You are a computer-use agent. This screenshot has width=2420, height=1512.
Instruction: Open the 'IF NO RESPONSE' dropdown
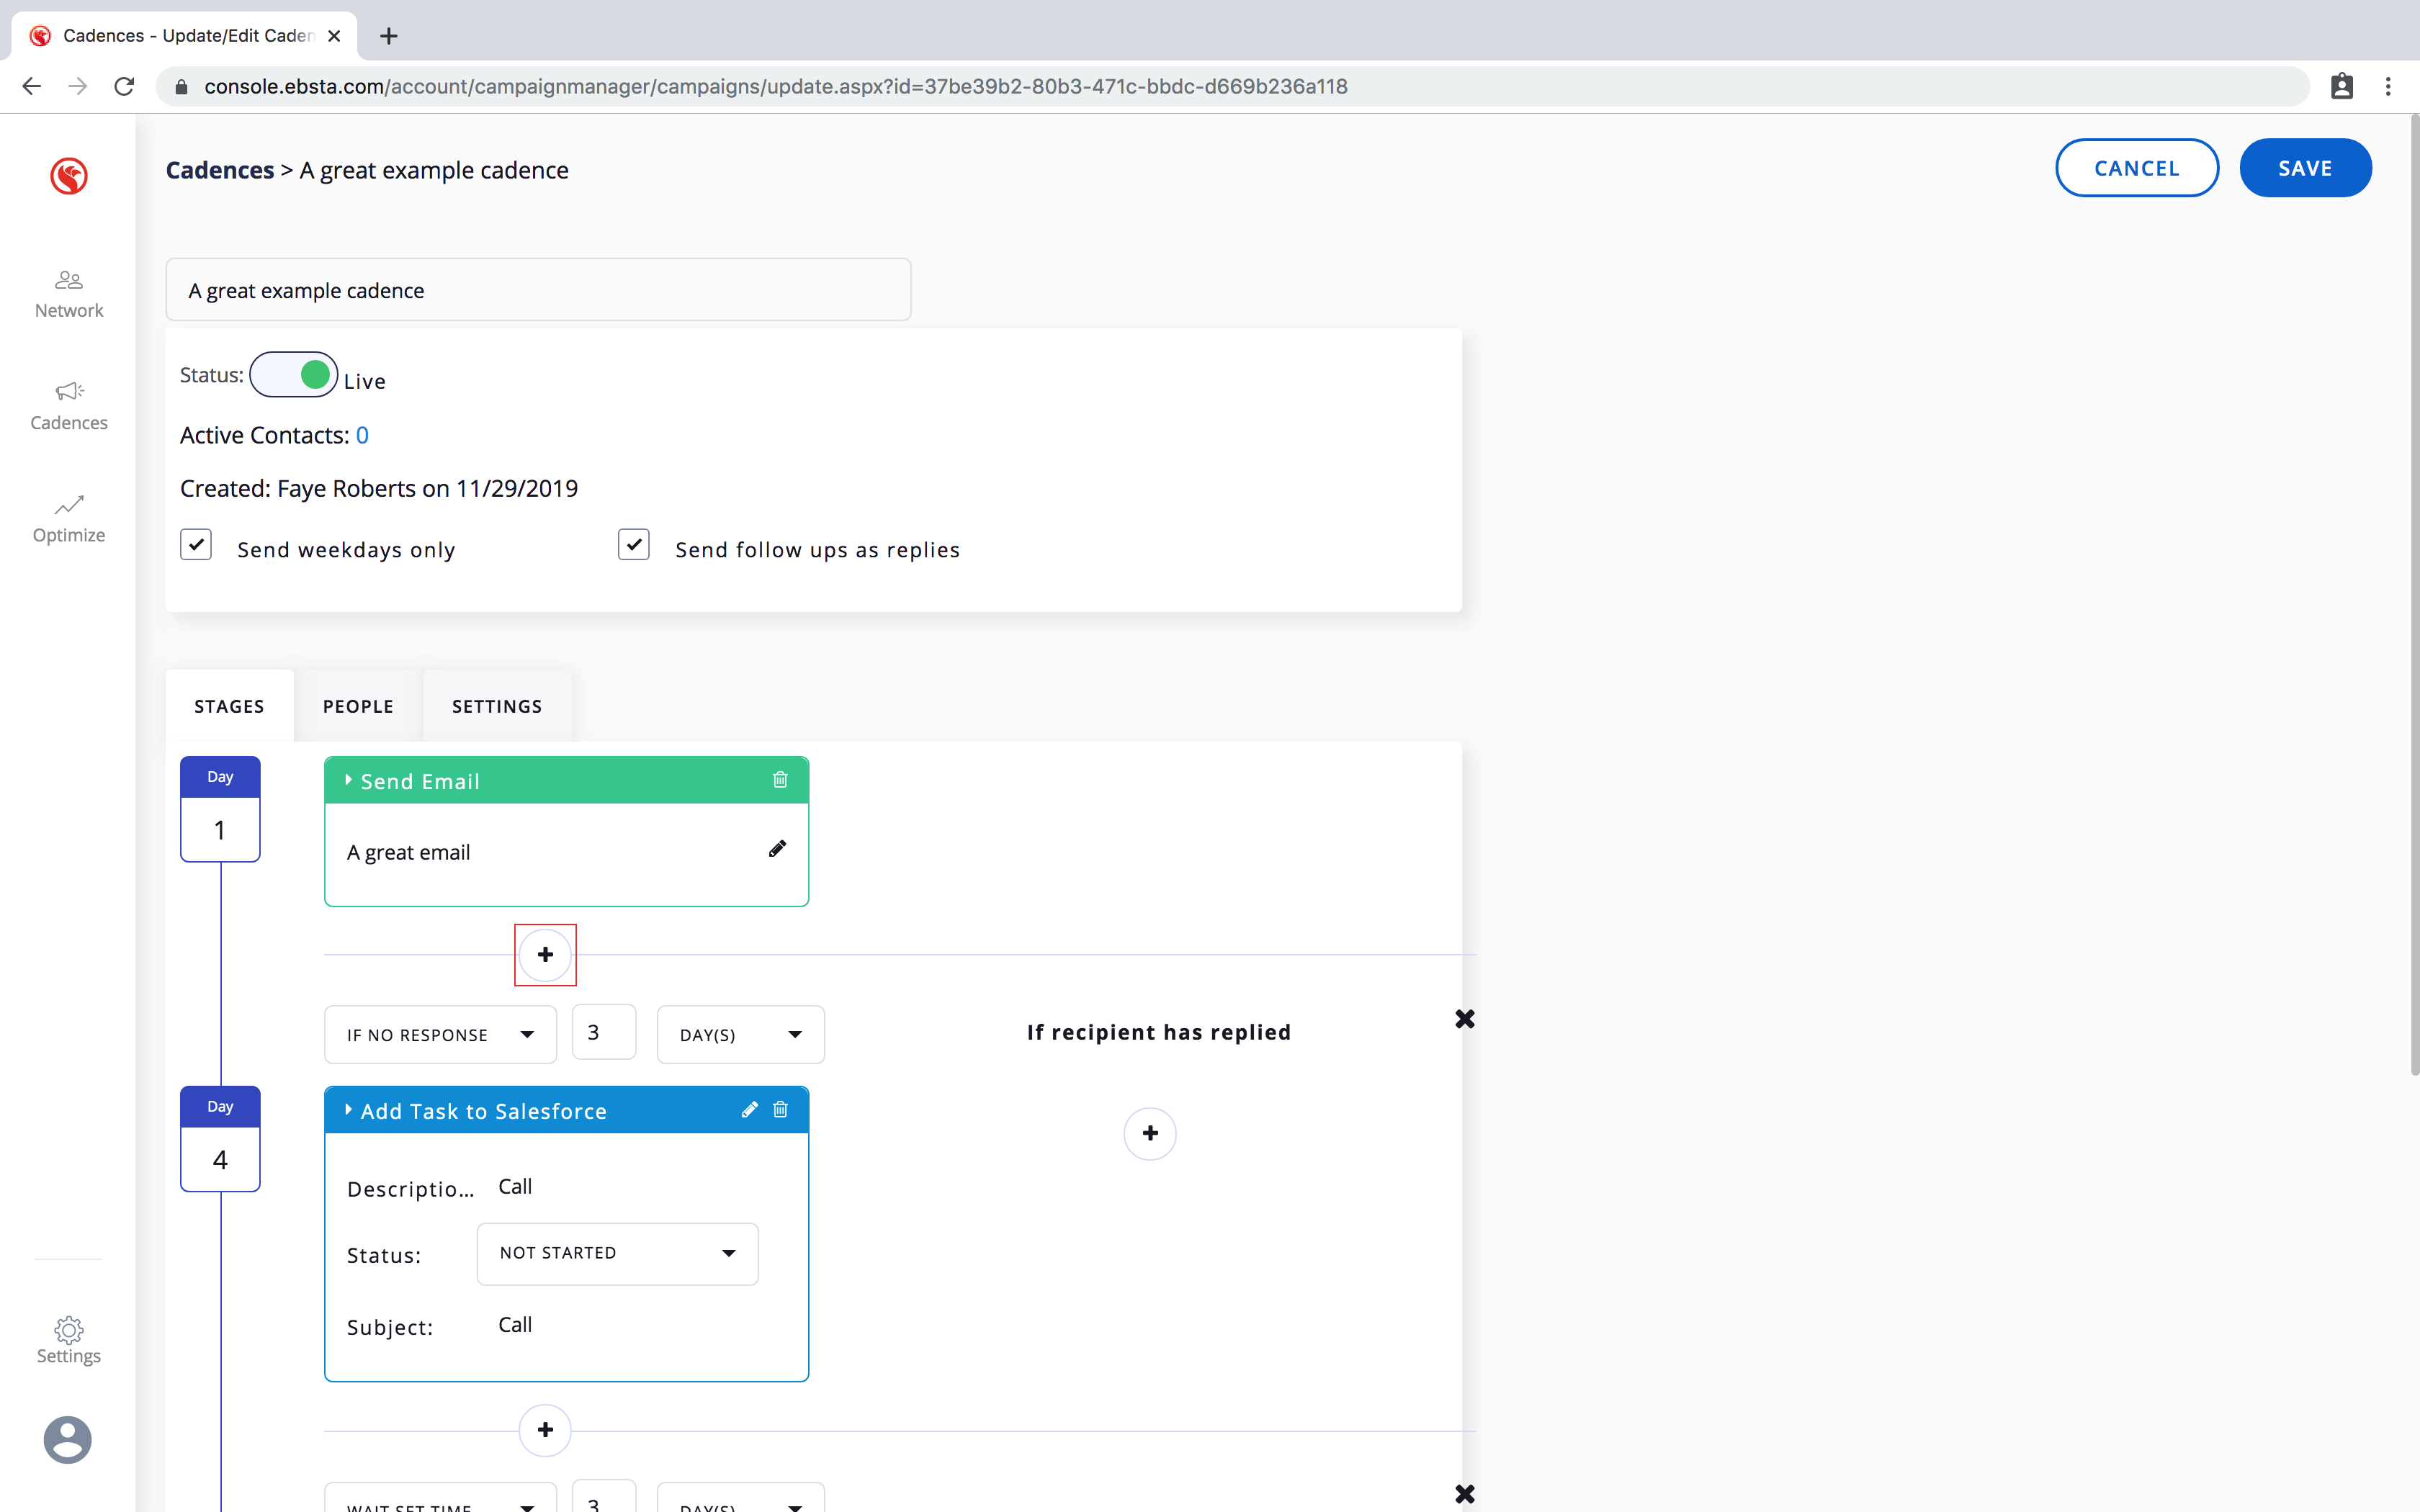(440, 1035)
